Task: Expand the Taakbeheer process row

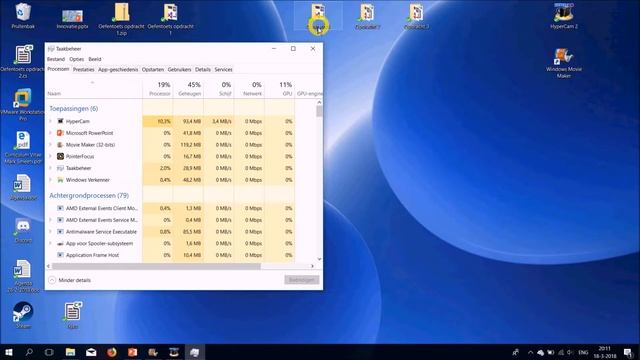Action: pos(51,168)
